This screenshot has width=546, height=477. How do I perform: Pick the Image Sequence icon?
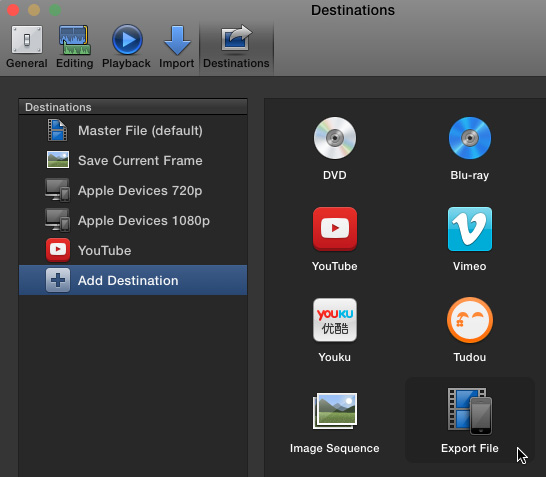(335, 411)
